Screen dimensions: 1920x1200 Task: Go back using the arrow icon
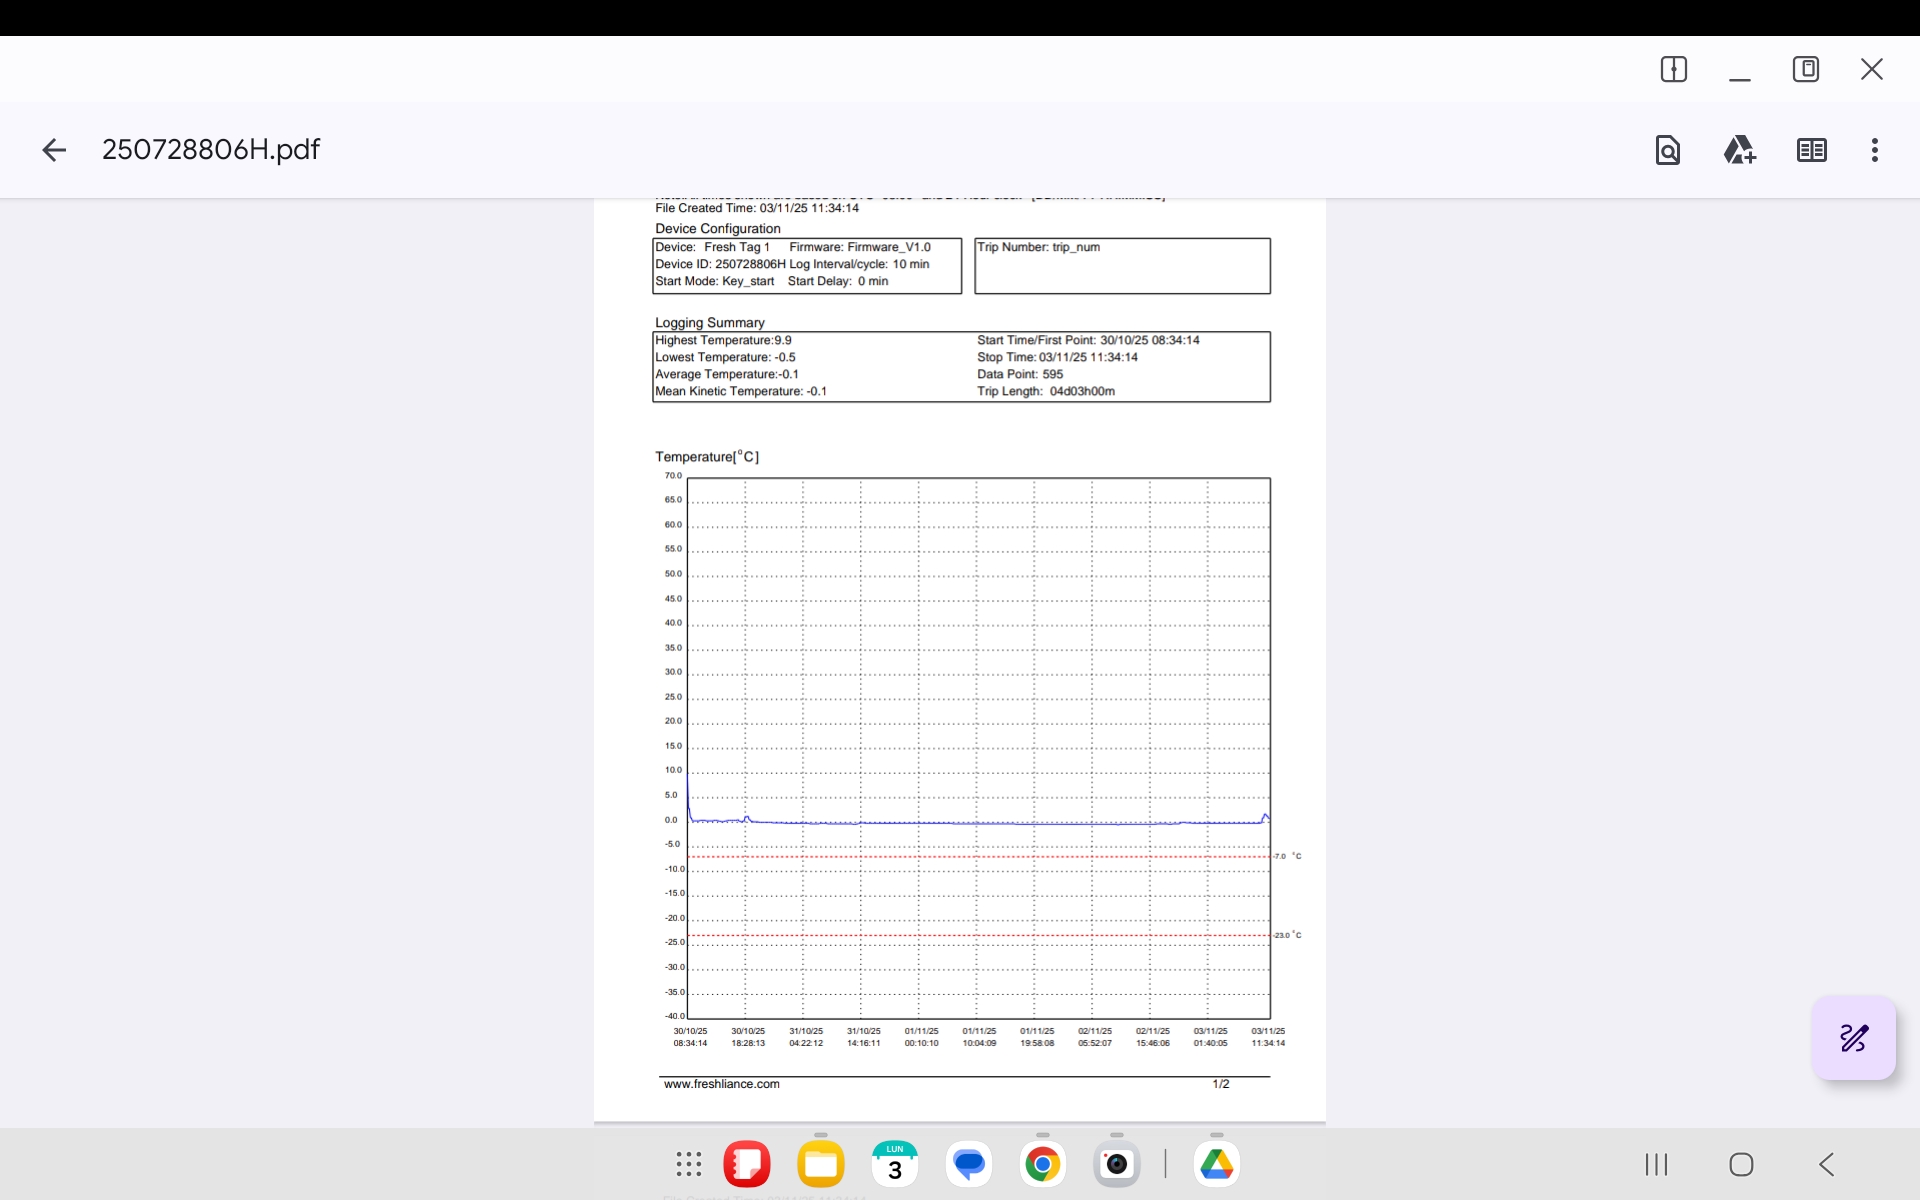[54, 150]
